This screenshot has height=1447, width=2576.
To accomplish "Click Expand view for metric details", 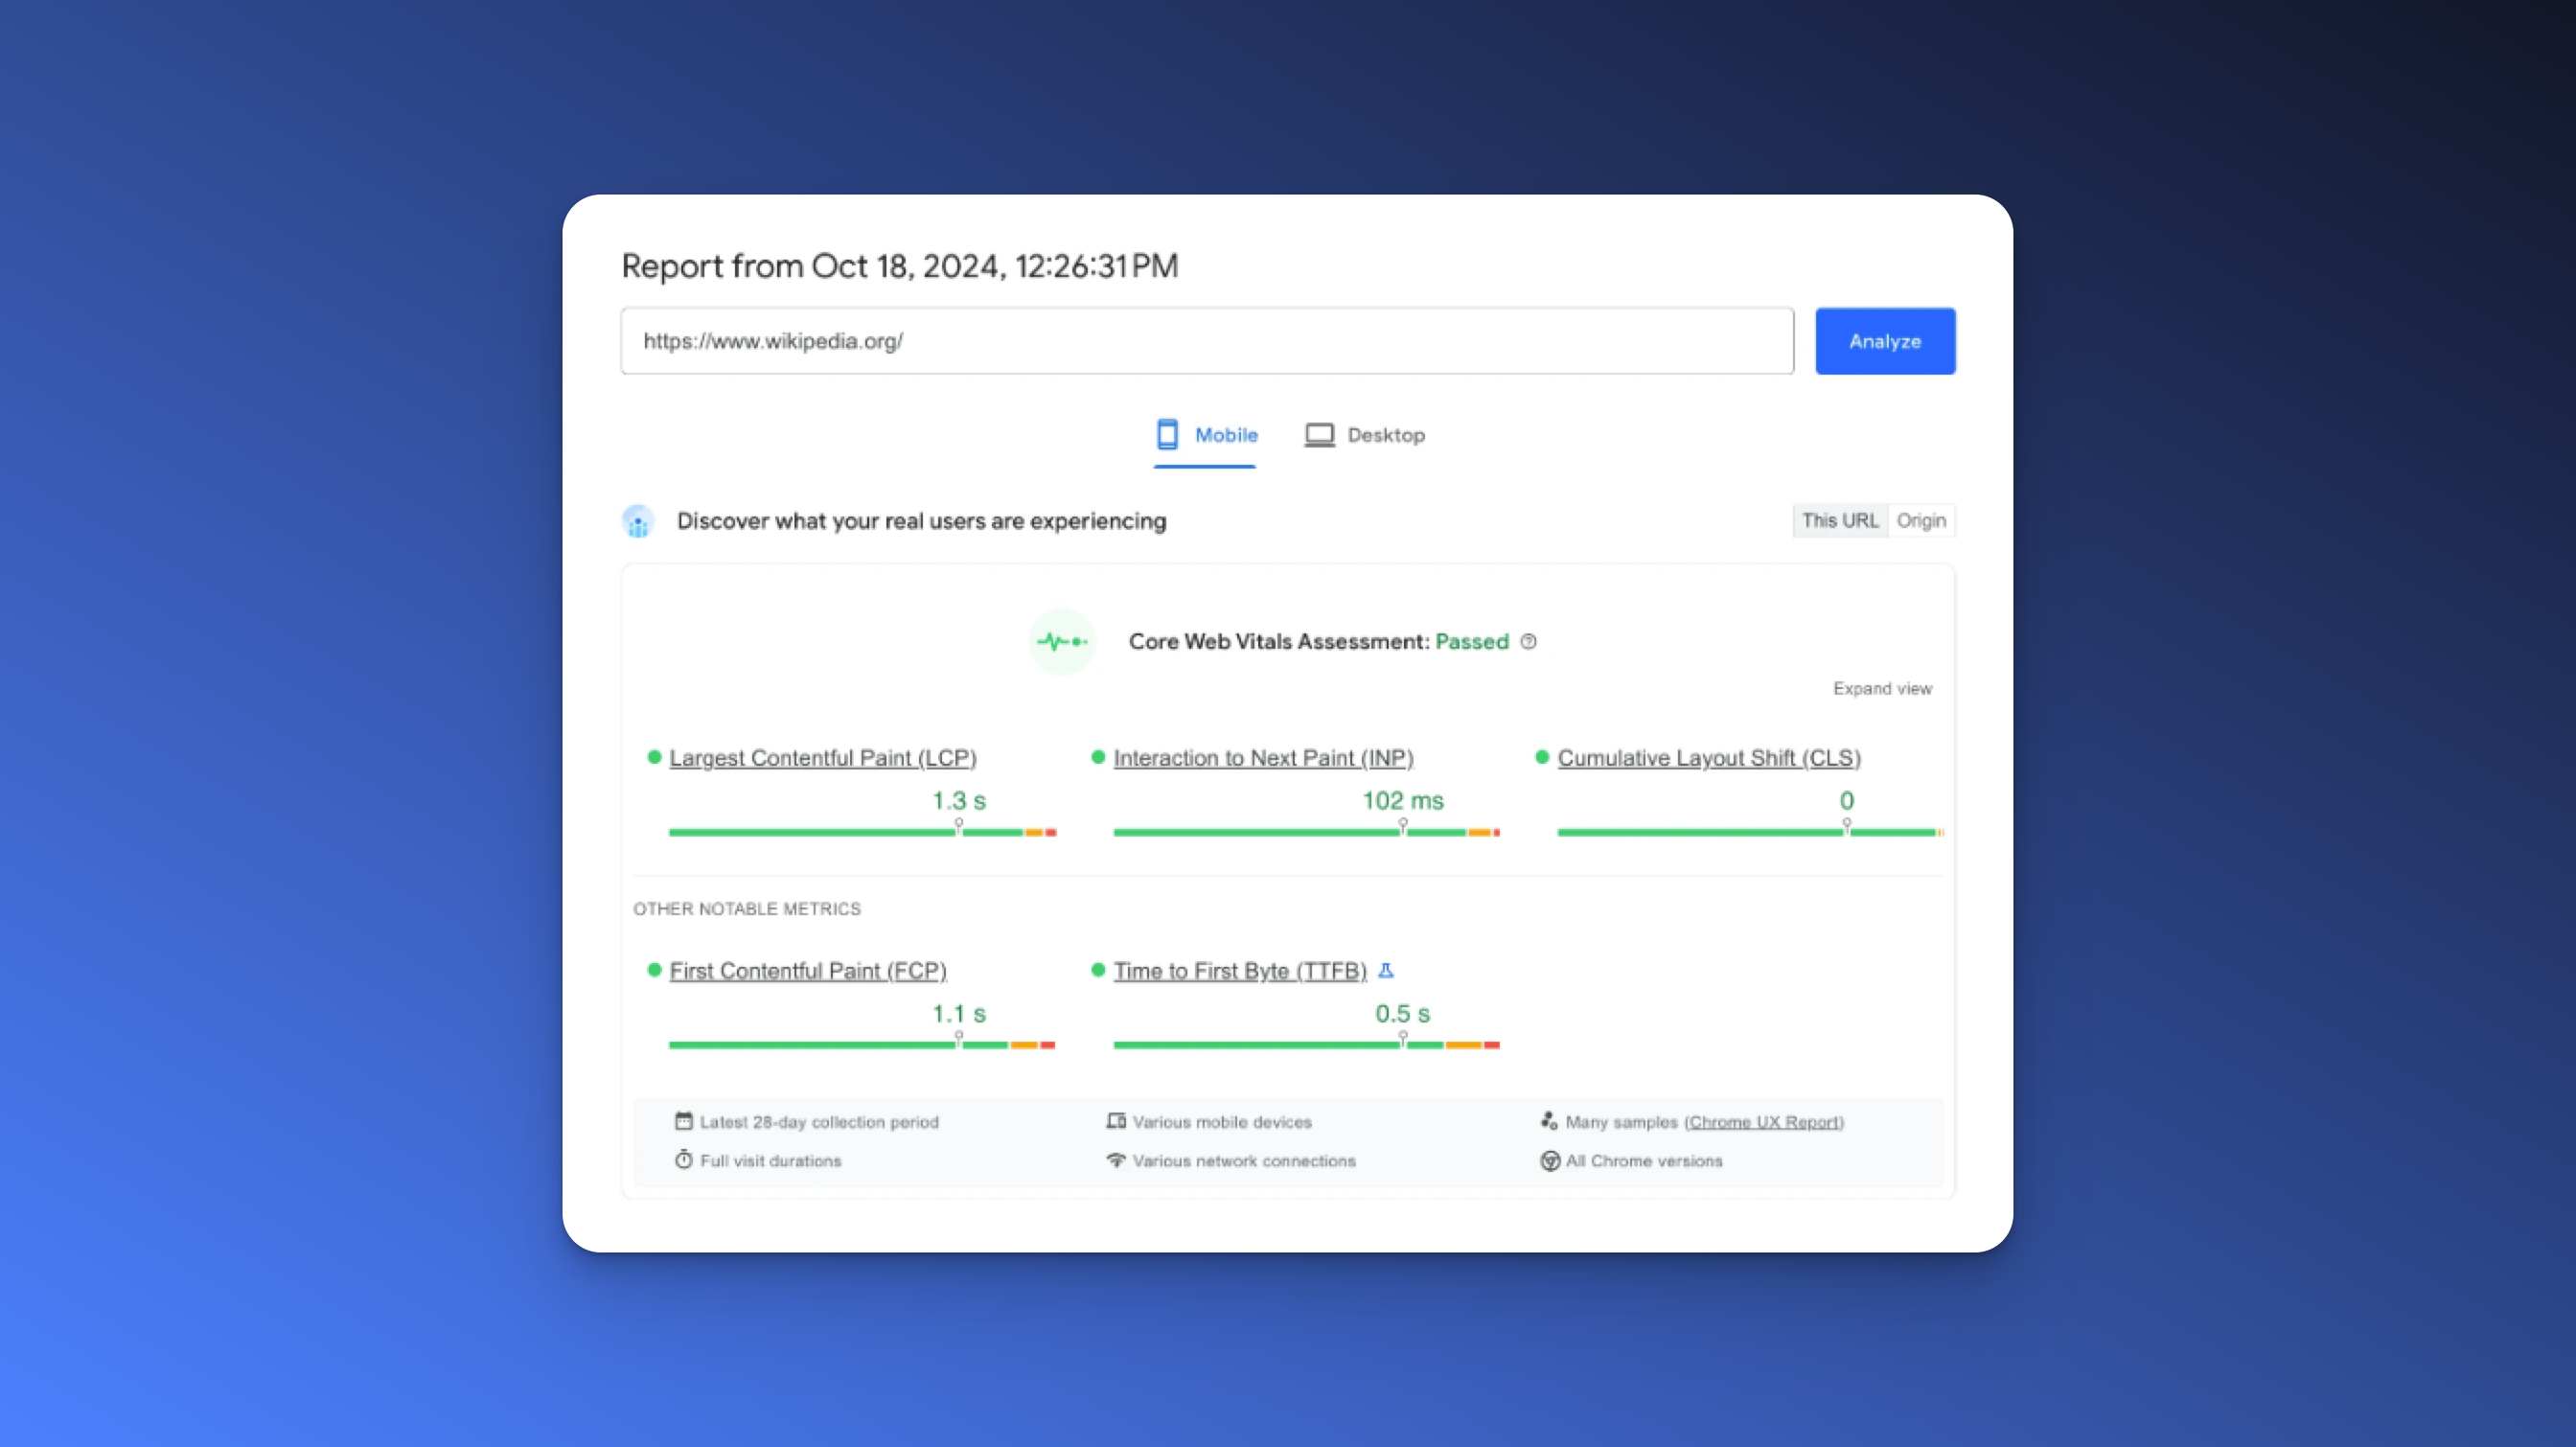I will pos(1882,688).
